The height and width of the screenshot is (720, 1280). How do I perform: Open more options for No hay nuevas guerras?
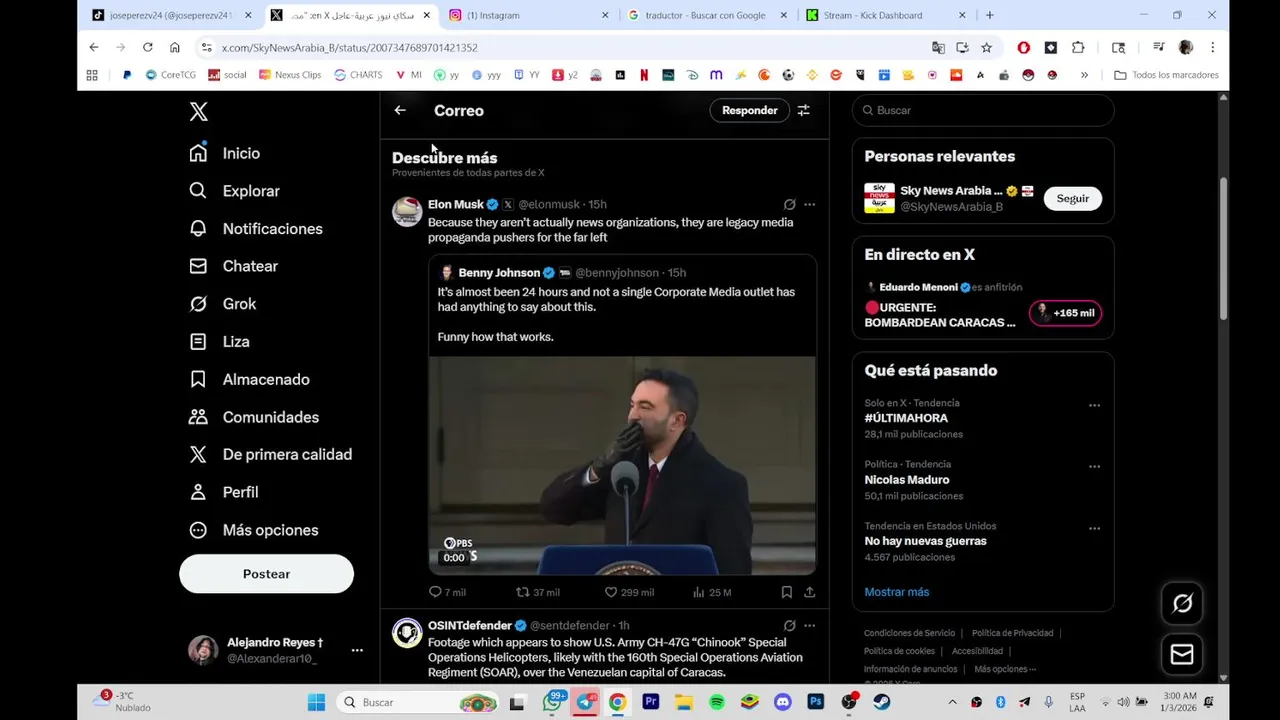tap(1094, 529)
